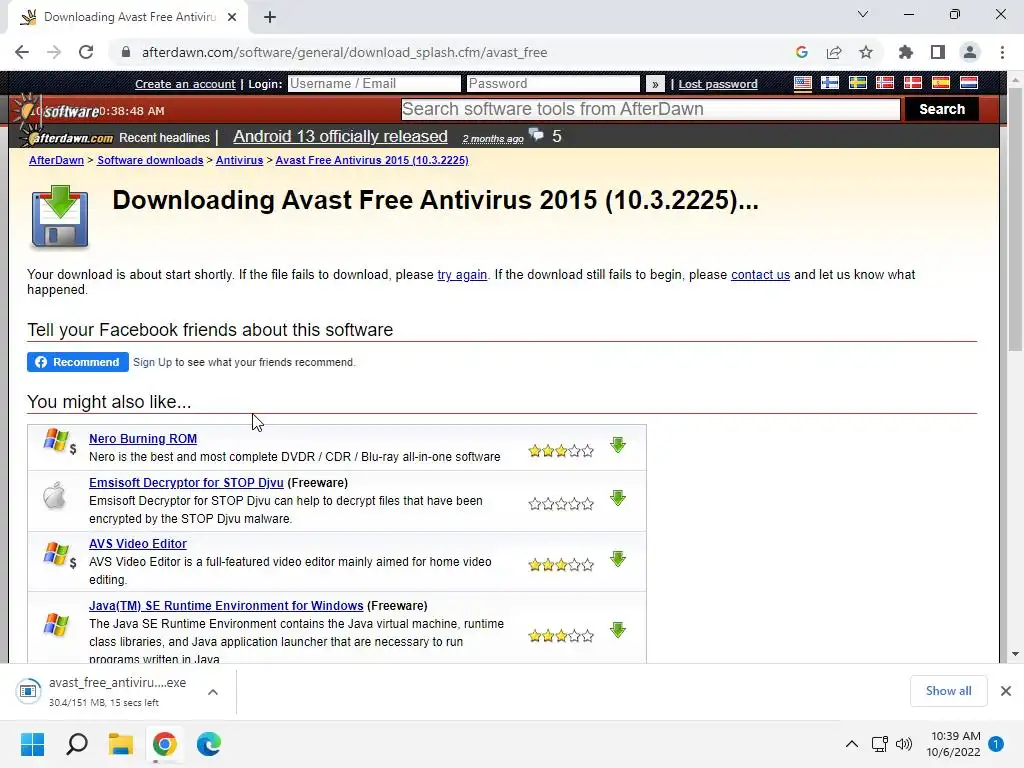Open Java SE Runtime Environment link
The image size is (1024, 768).
pyautogui.click(x=226, y=605)
